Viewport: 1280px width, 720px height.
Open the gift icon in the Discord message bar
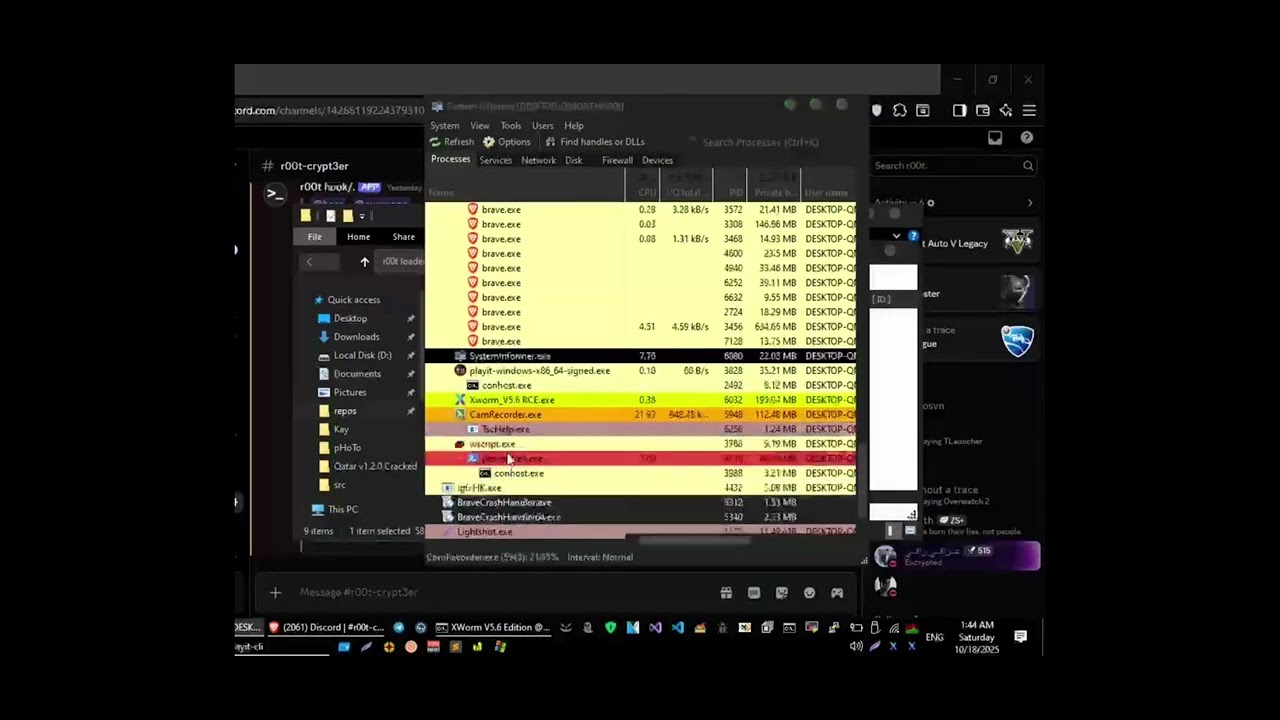click(726, 593)
